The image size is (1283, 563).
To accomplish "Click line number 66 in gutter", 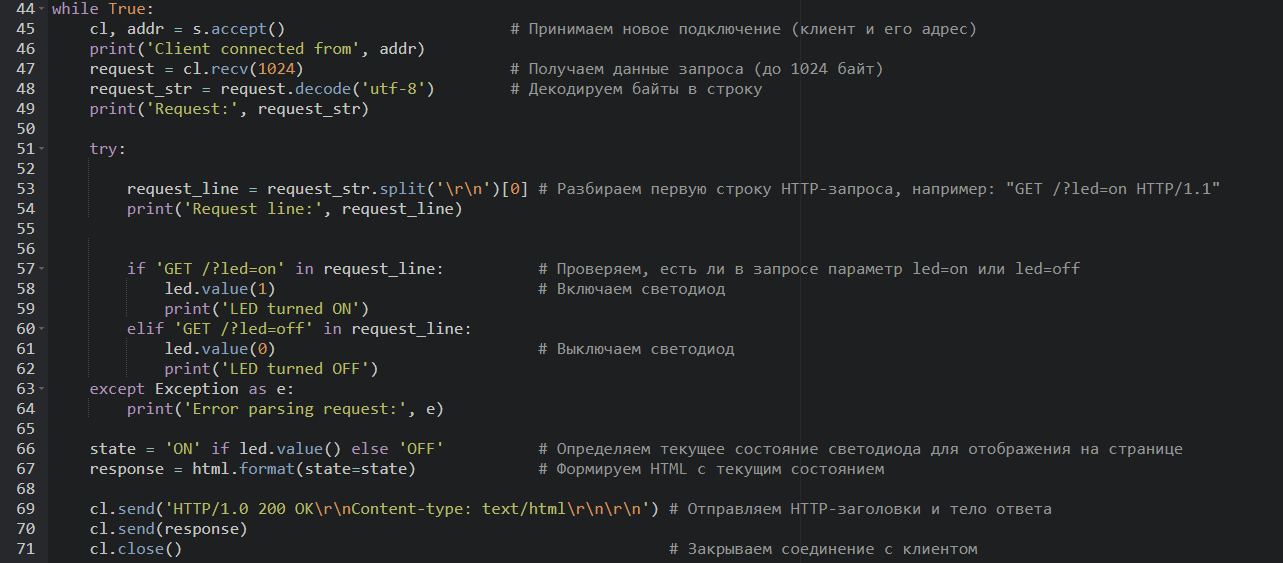I will [x=26, y=449].
